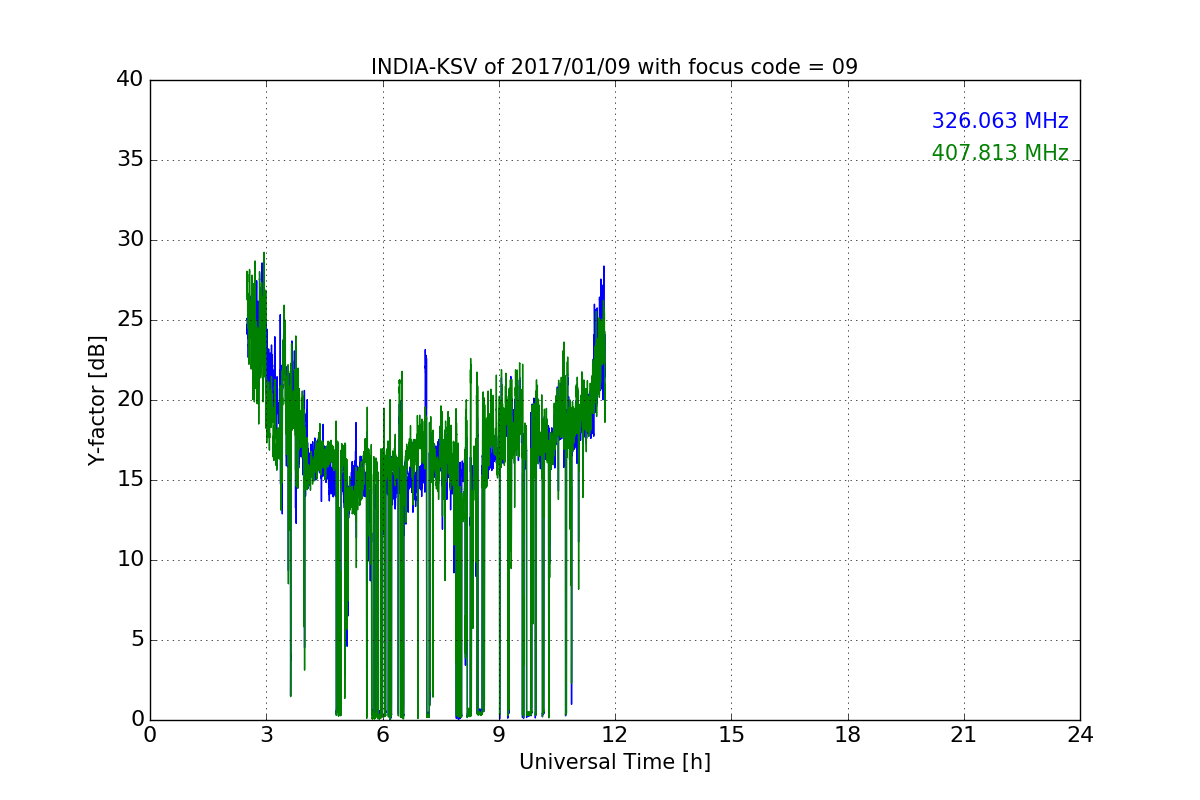This screenshot has height=800, width=1200.
Task: Click the y-axis tick label 25
Action: [130, 320]
